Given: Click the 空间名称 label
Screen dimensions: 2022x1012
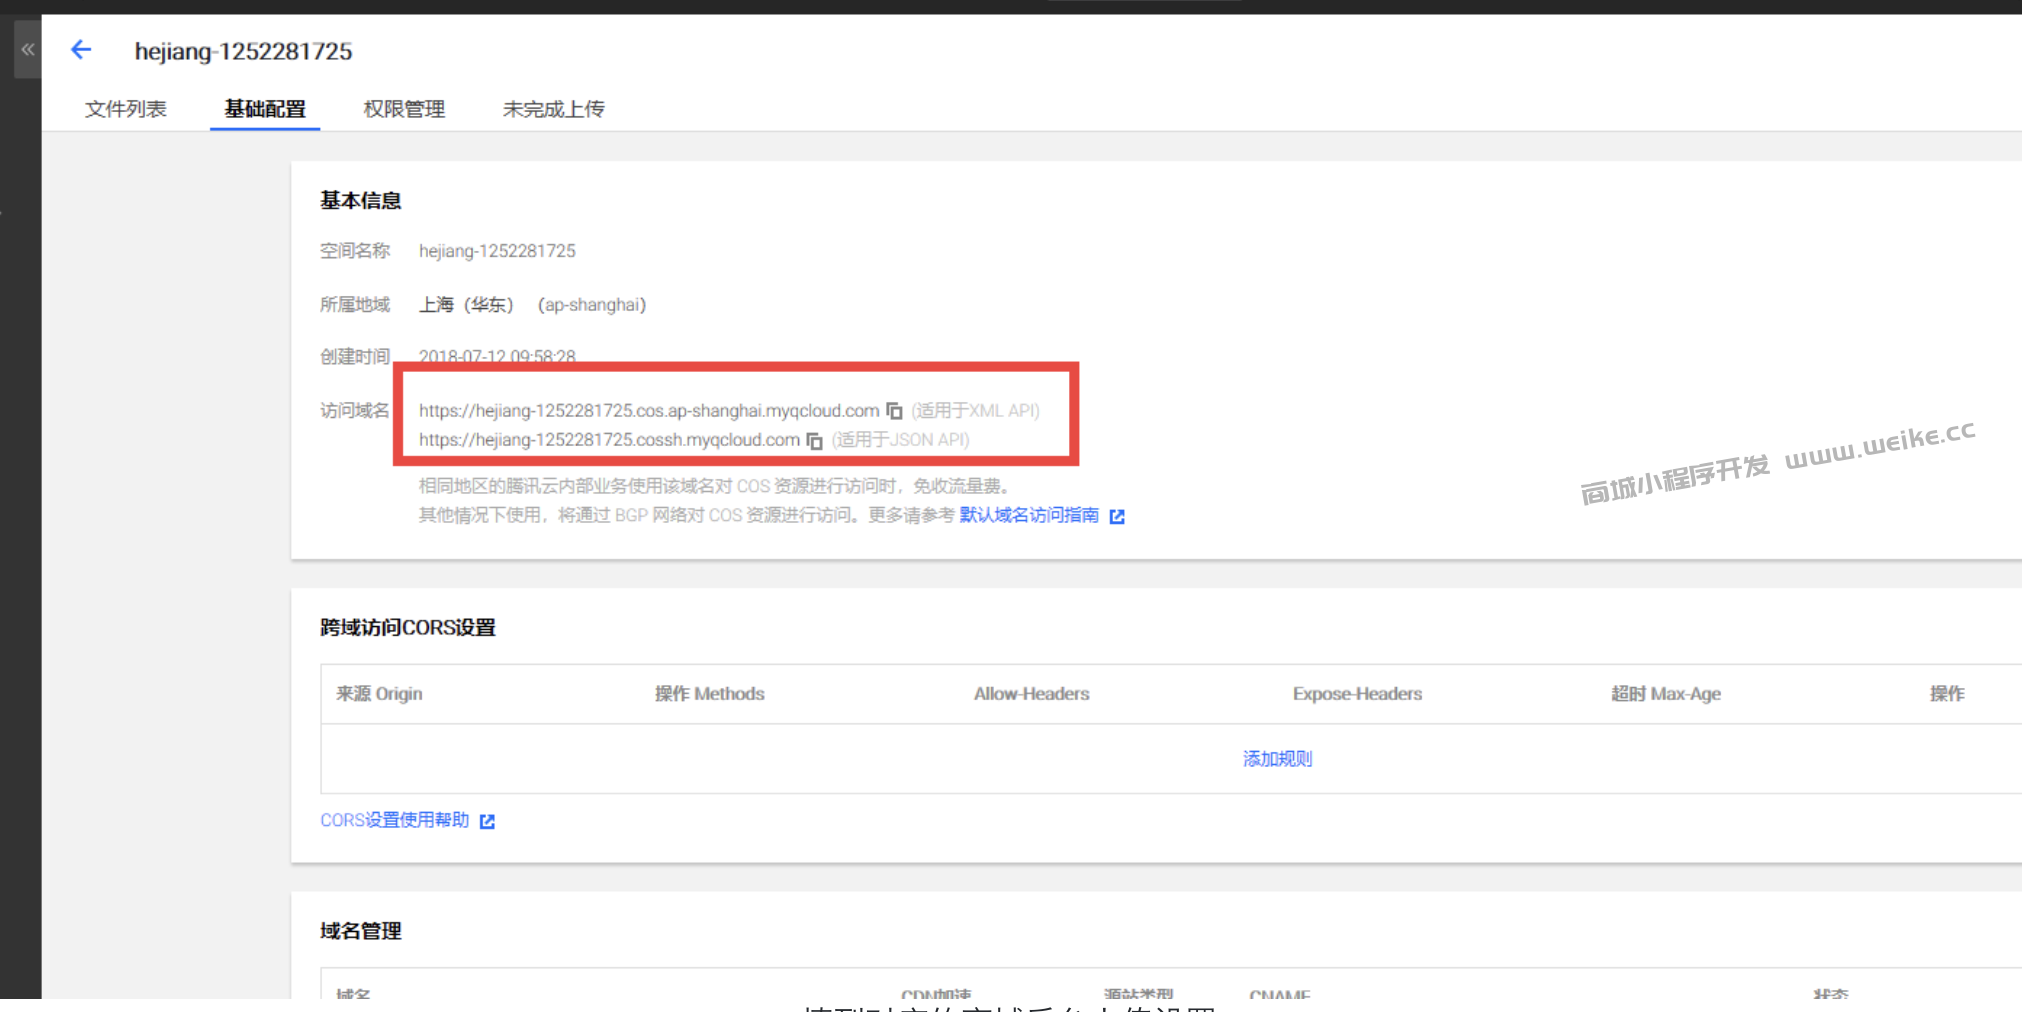Looking at the screenshot, I should 354,251.
